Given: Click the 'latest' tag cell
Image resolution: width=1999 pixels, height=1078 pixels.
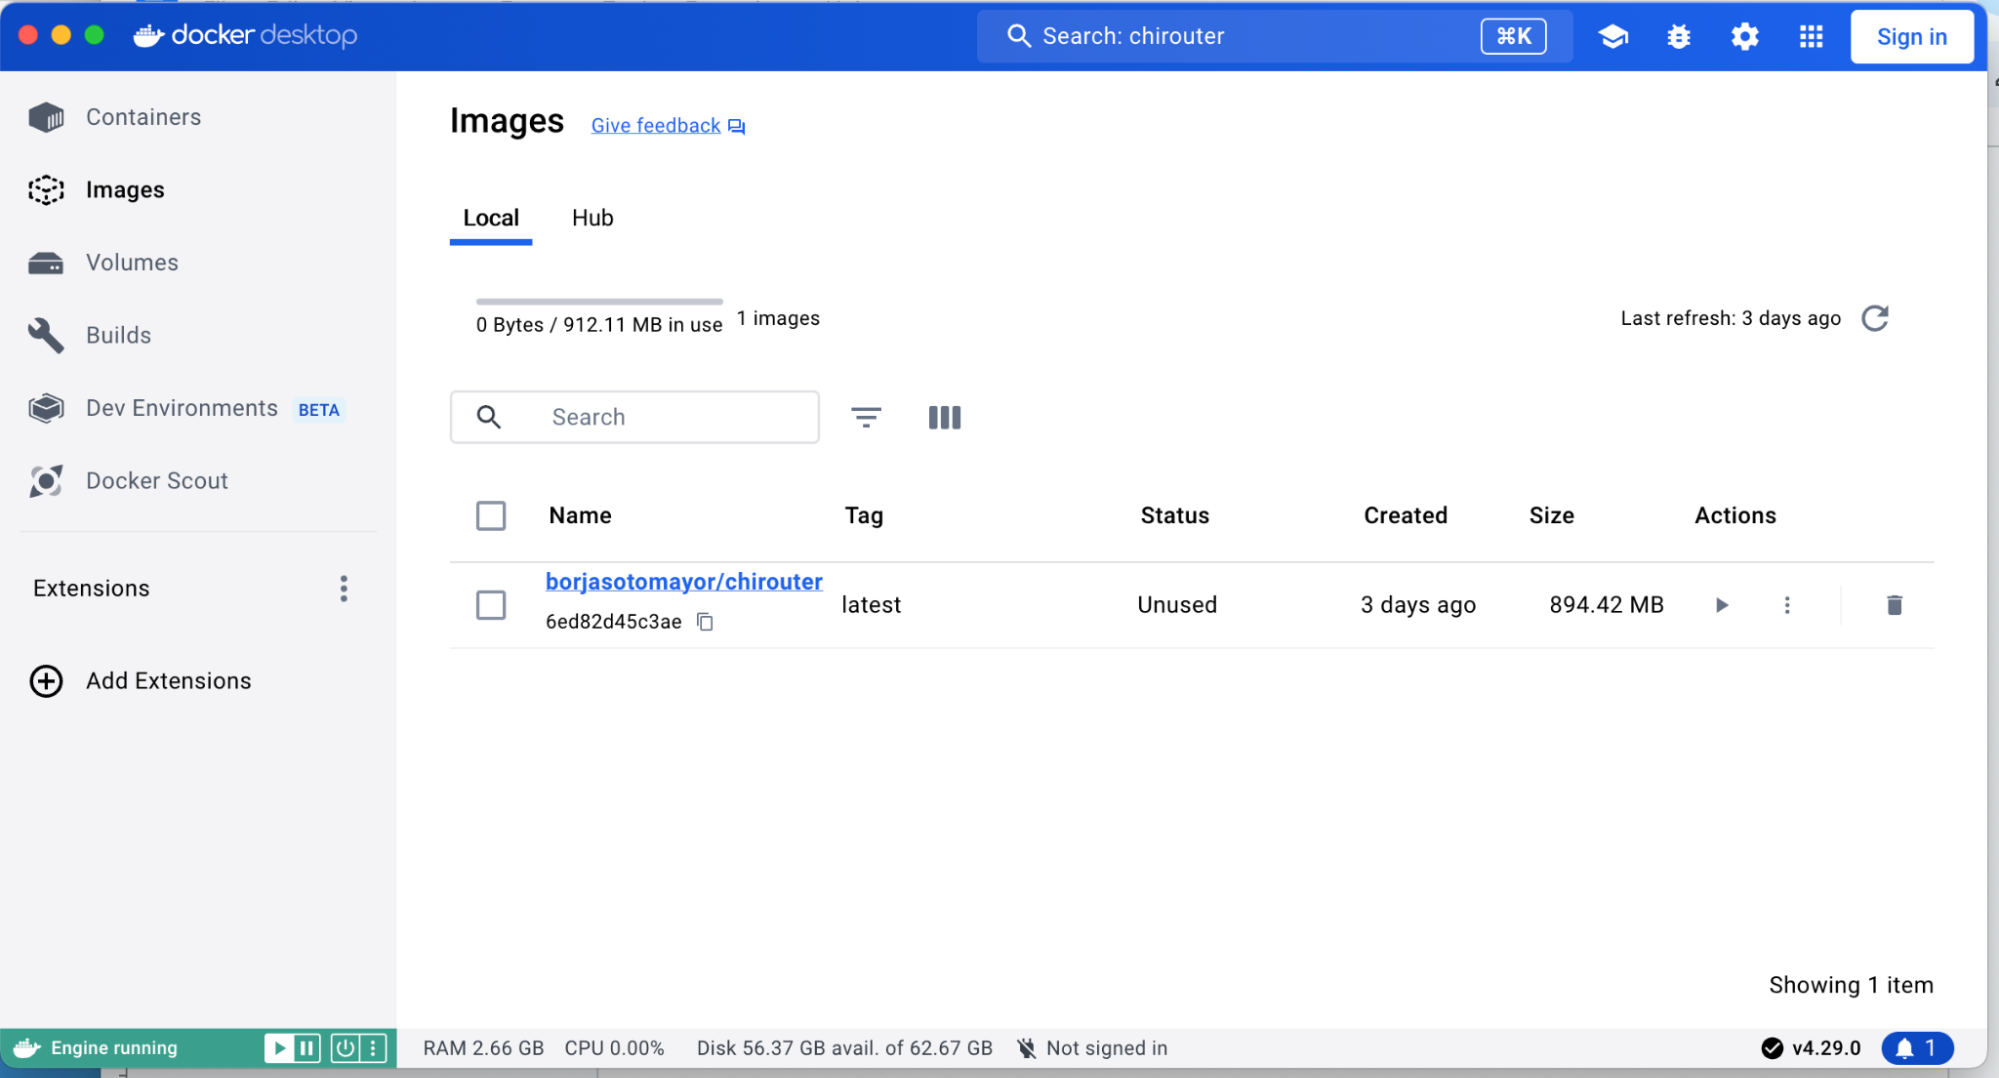Looking at the screenshot, I should tap(871, 605).
